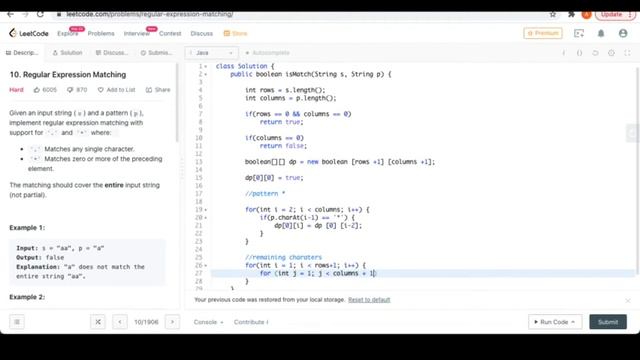Collapse fold arrow at line 2
640x360 pixels.
tap(206, 74)
